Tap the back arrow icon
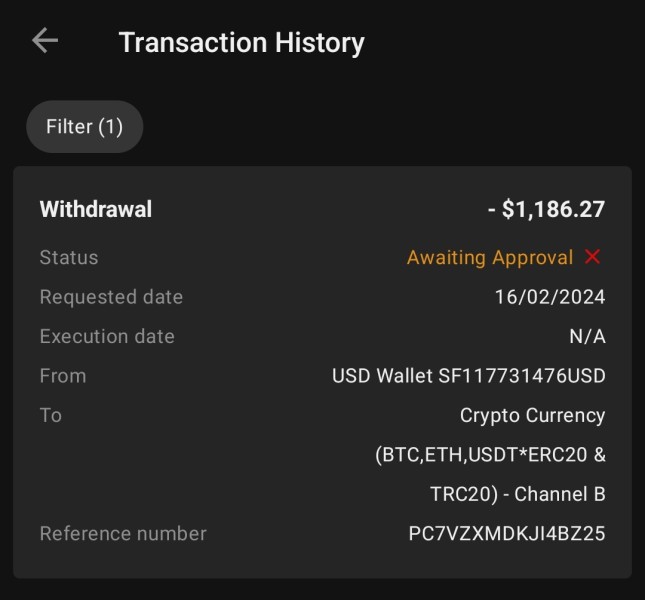 point(45,40)
